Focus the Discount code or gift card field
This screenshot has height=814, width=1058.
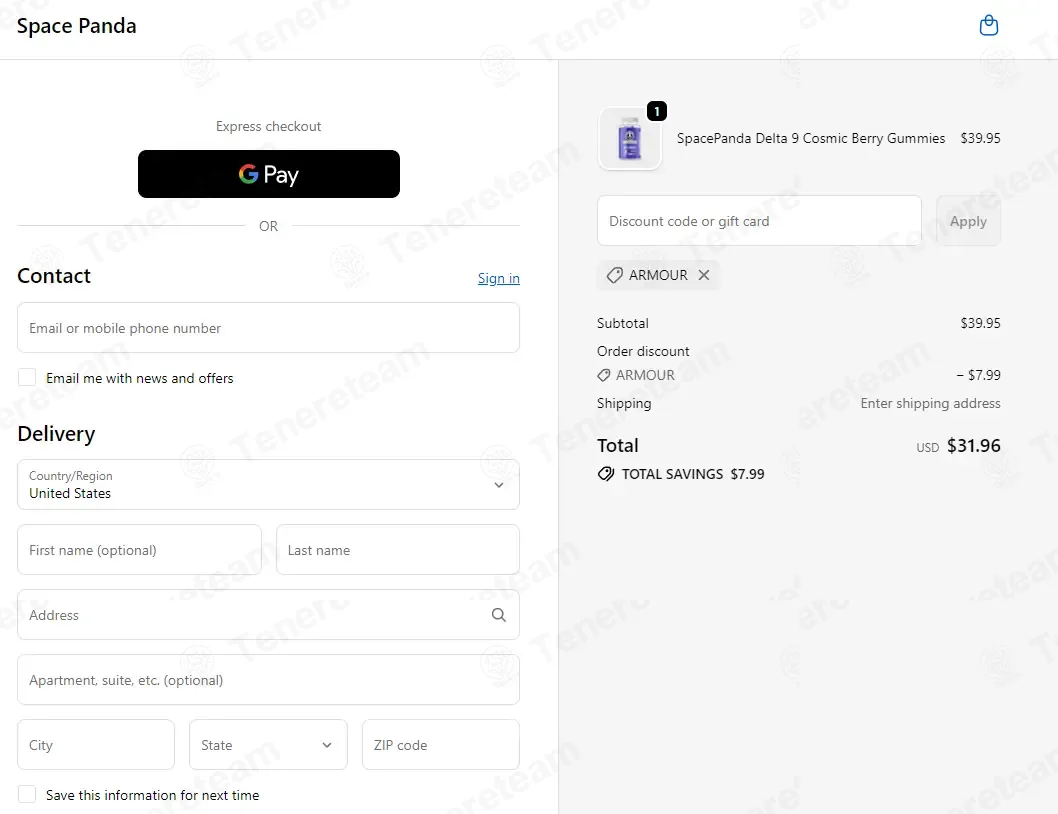tap(759, 221)
